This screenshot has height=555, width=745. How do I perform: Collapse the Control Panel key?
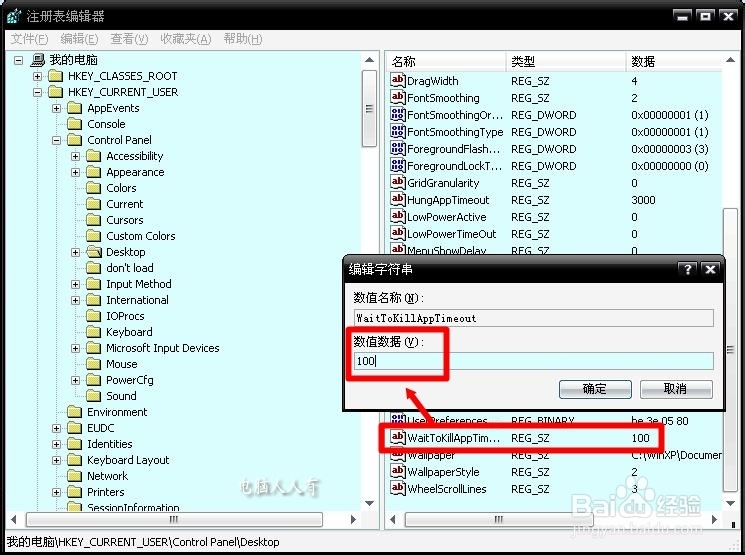coord(57,140)
